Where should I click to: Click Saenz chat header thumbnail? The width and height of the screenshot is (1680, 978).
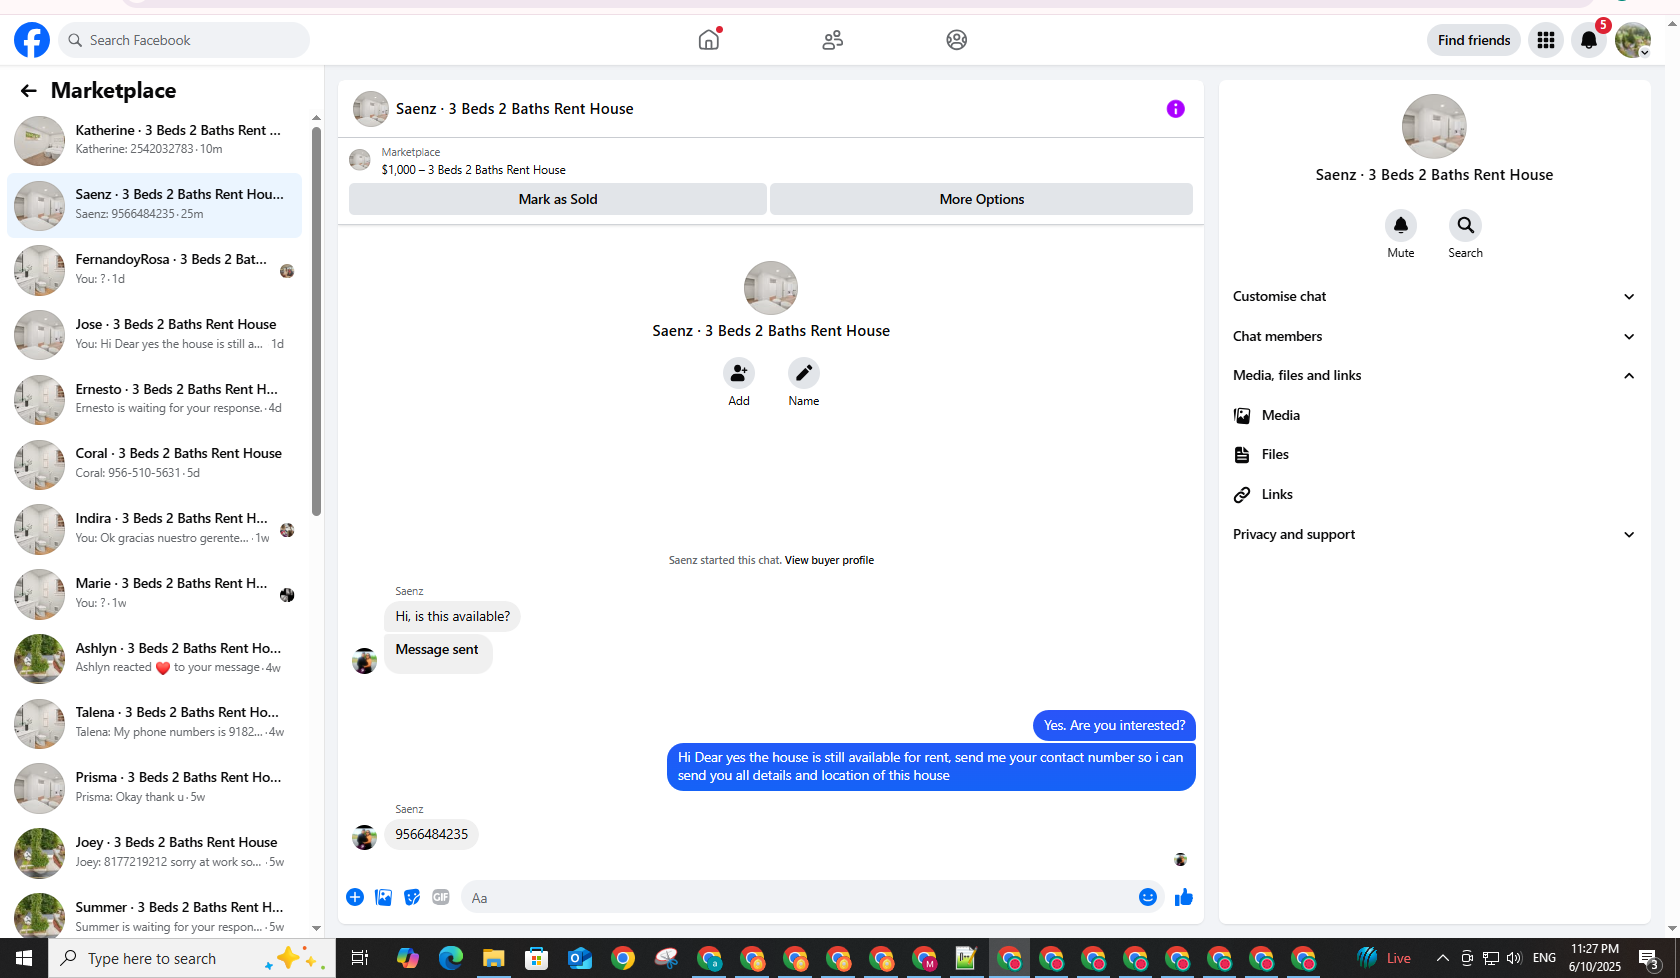click(371, 109)
